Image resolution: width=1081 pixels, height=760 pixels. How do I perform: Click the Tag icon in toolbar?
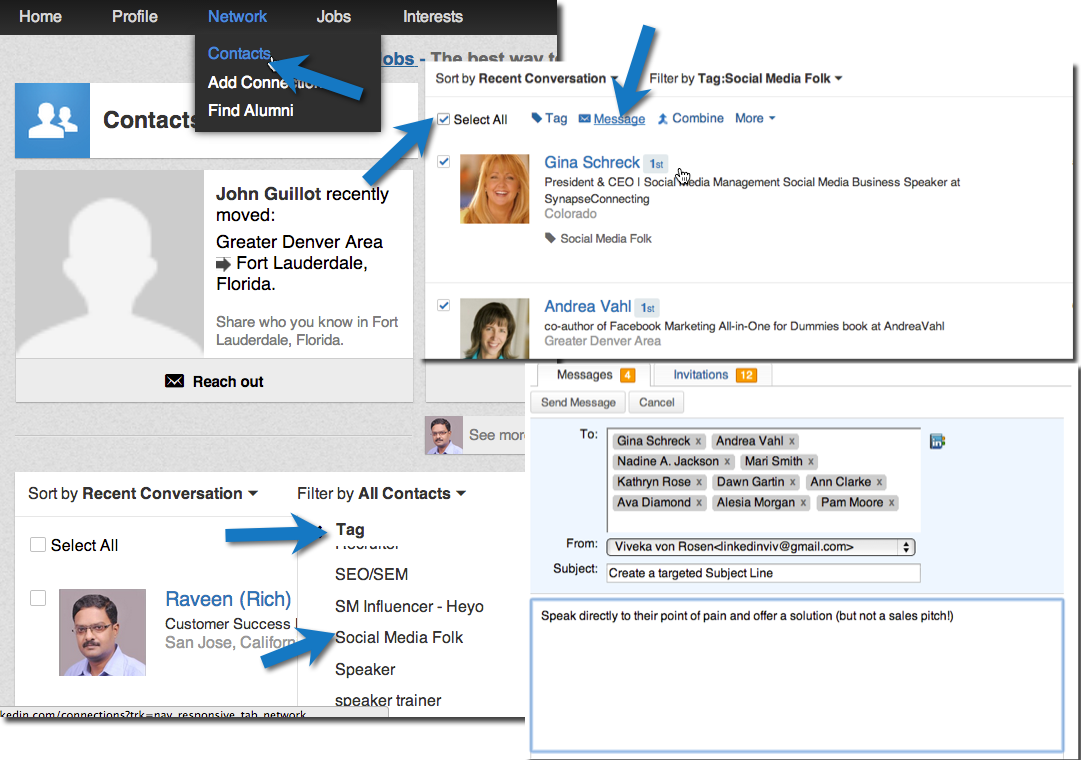pos(536,118)
